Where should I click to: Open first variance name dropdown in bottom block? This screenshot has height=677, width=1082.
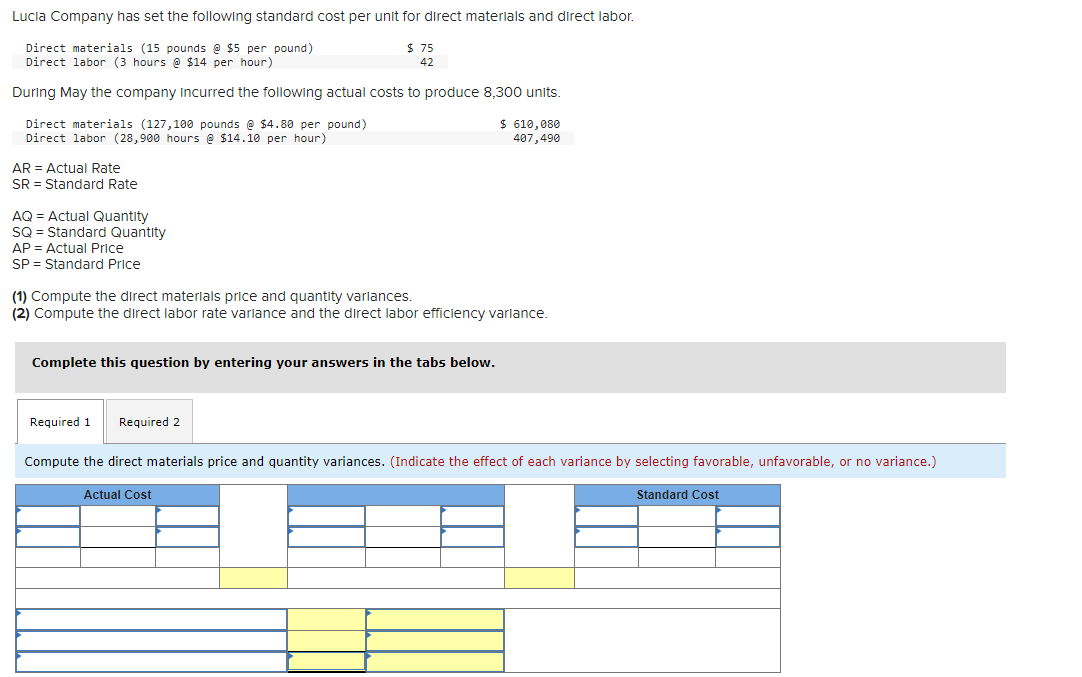point(152,620)
